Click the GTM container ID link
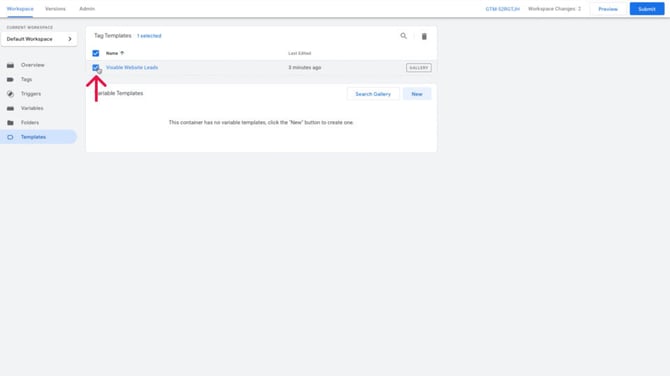 point(502,9)
